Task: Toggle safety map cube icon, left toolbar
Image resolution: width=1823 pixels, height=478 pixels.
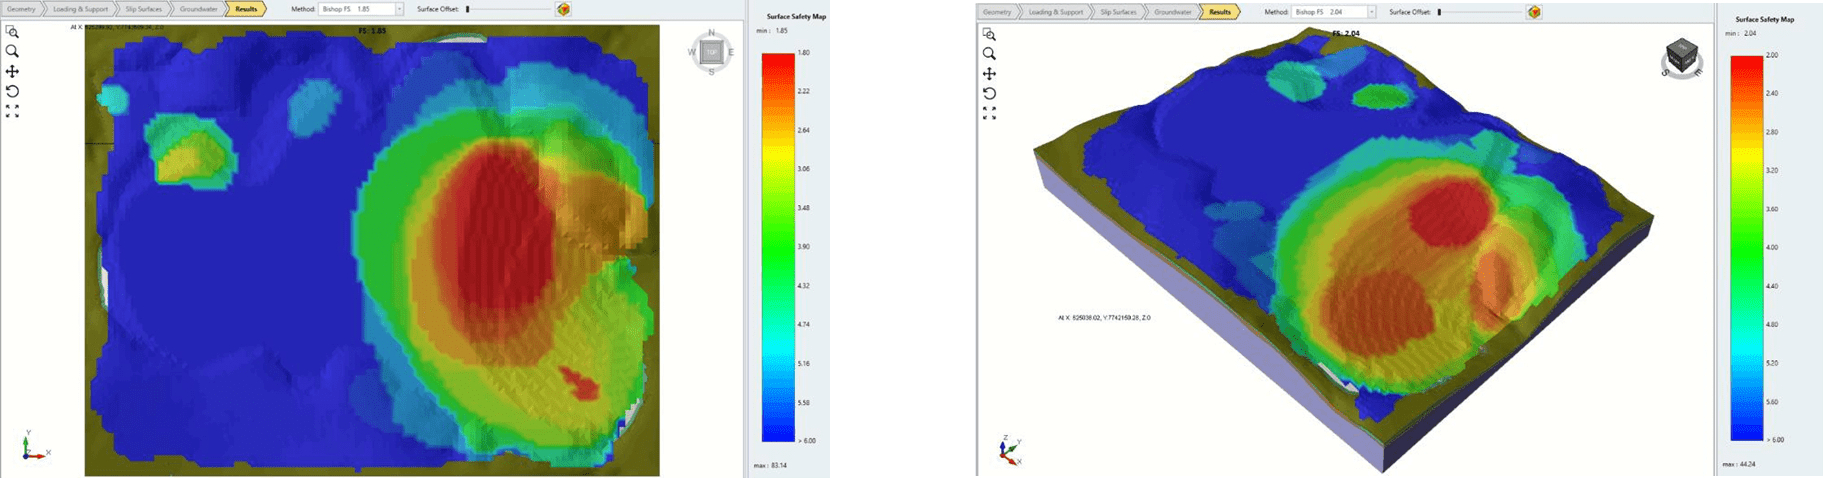Action: [564, 10]
